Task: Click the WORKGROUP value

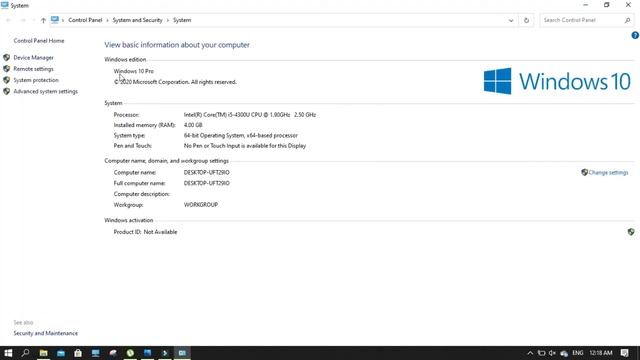Action: pos(201,205)
